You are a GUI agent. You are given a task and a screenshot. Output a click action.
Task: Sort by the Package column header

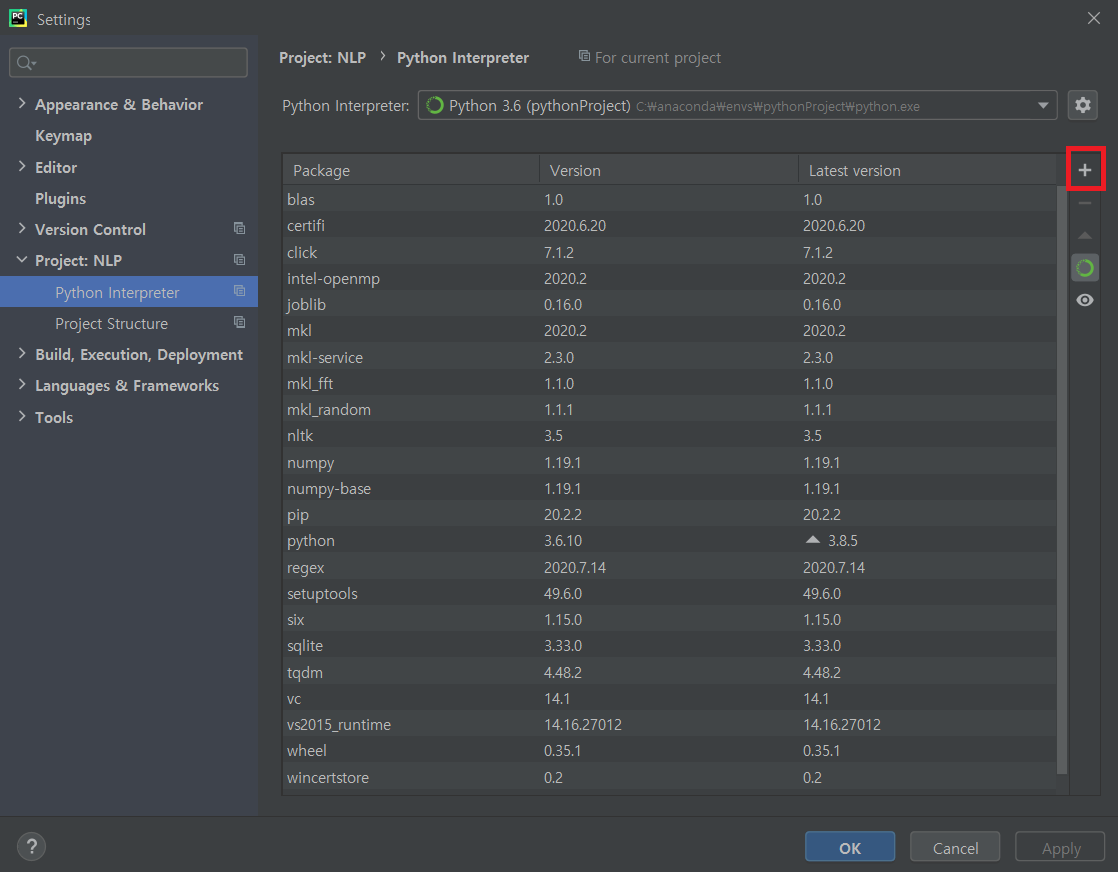tap(411, 170)
